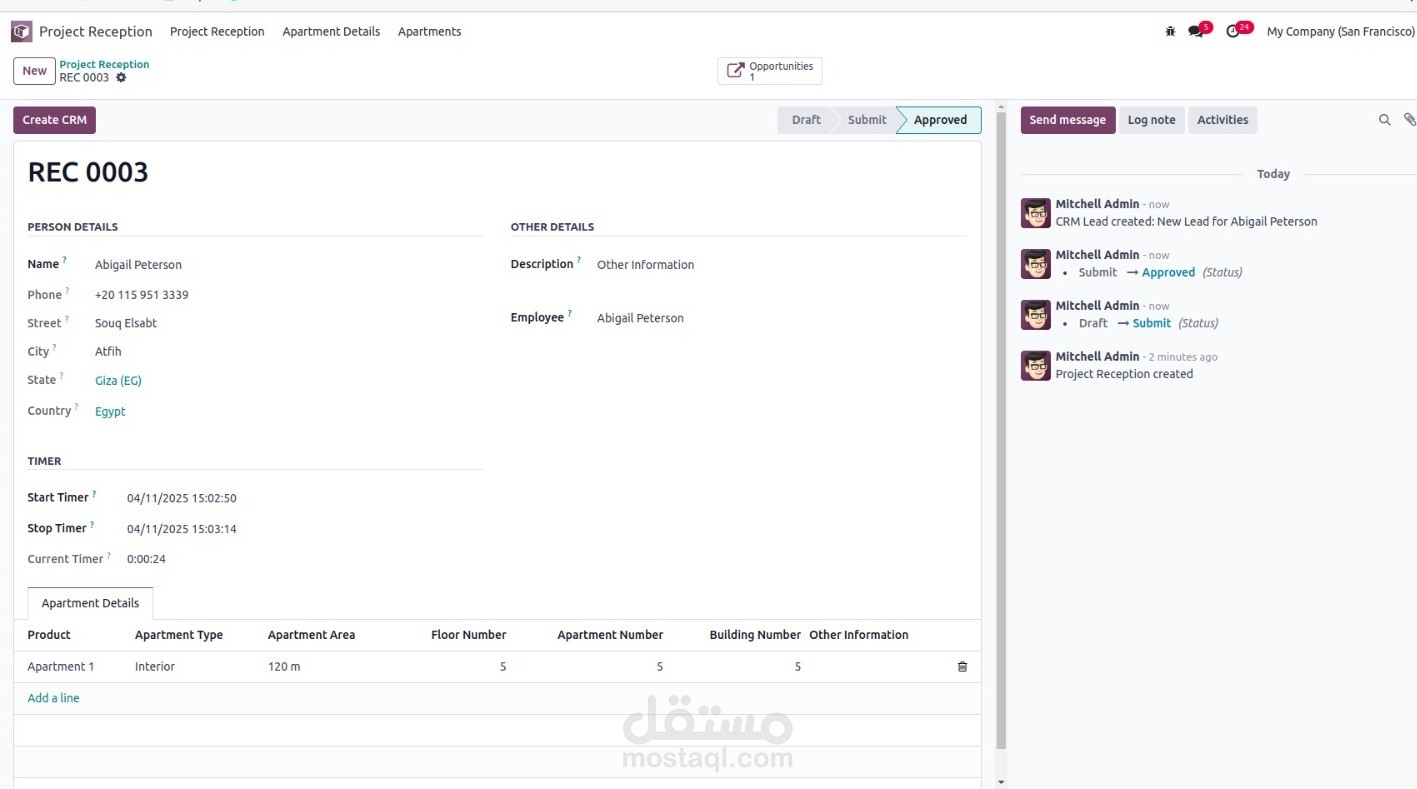Click Log note button

[x=1151, y=120]
